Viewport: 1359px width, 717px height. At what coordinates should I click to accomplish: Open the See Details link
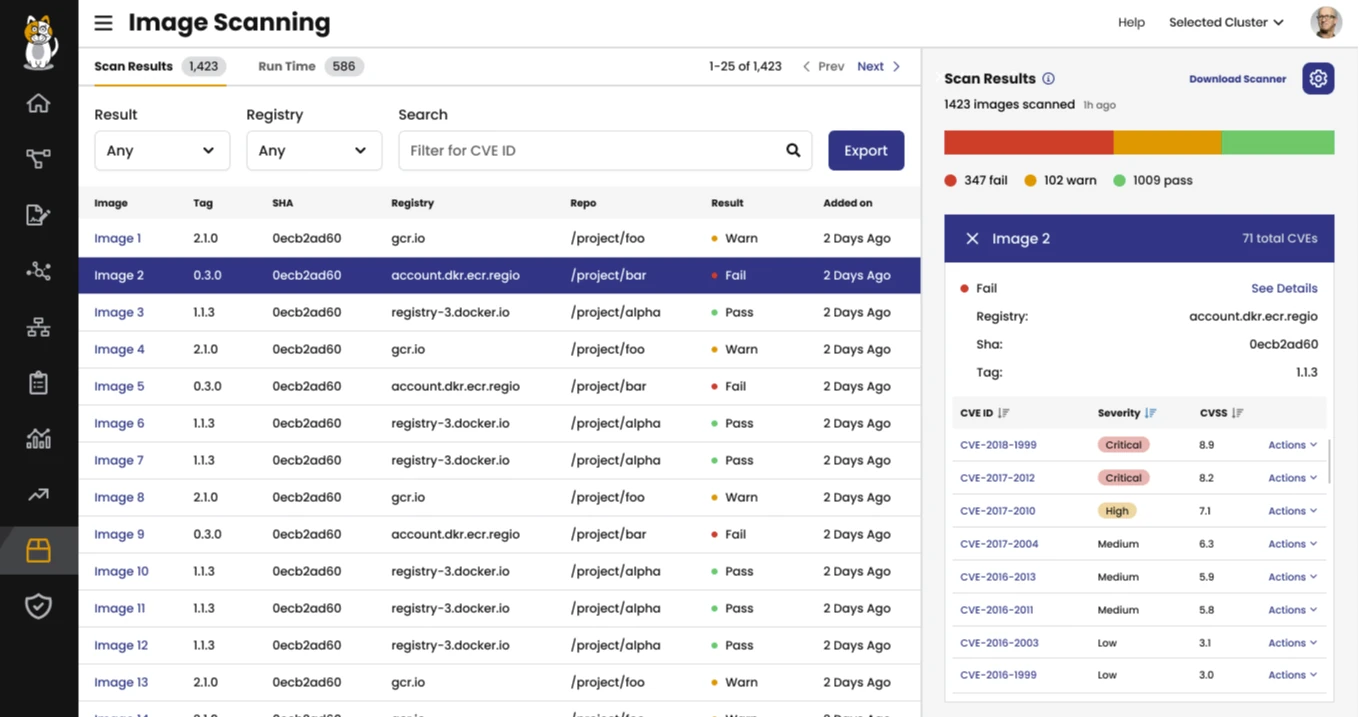(x=1283, y=288)
